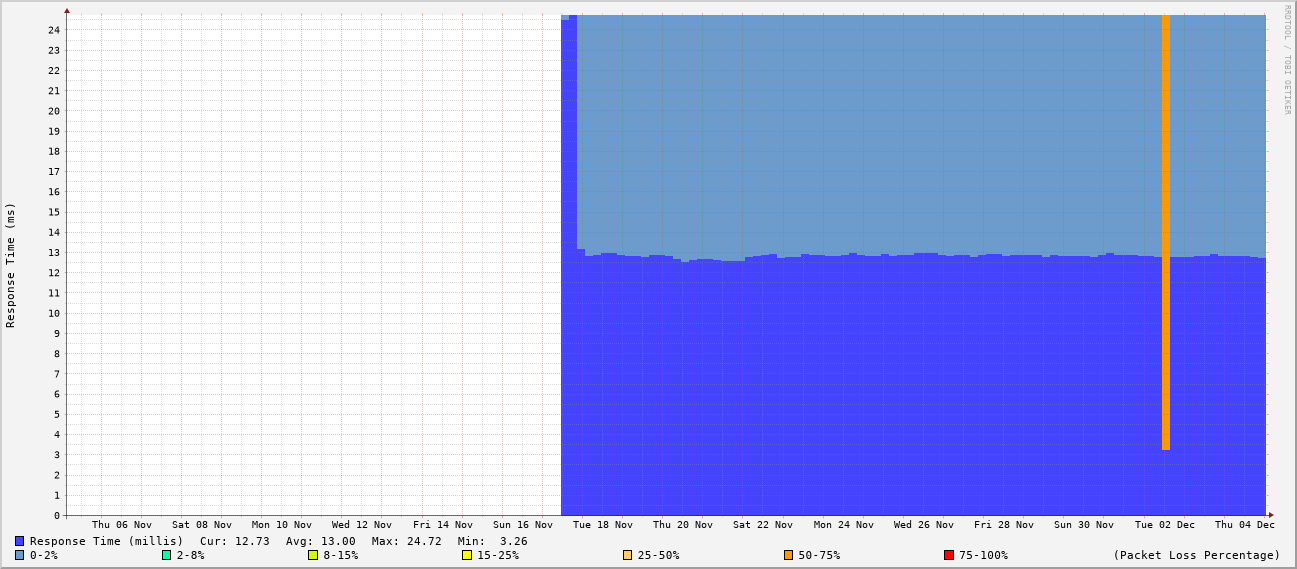This screenshot has height=569, width=1297.
Task: Click the 8-15% legend color box
Action: 313,555
